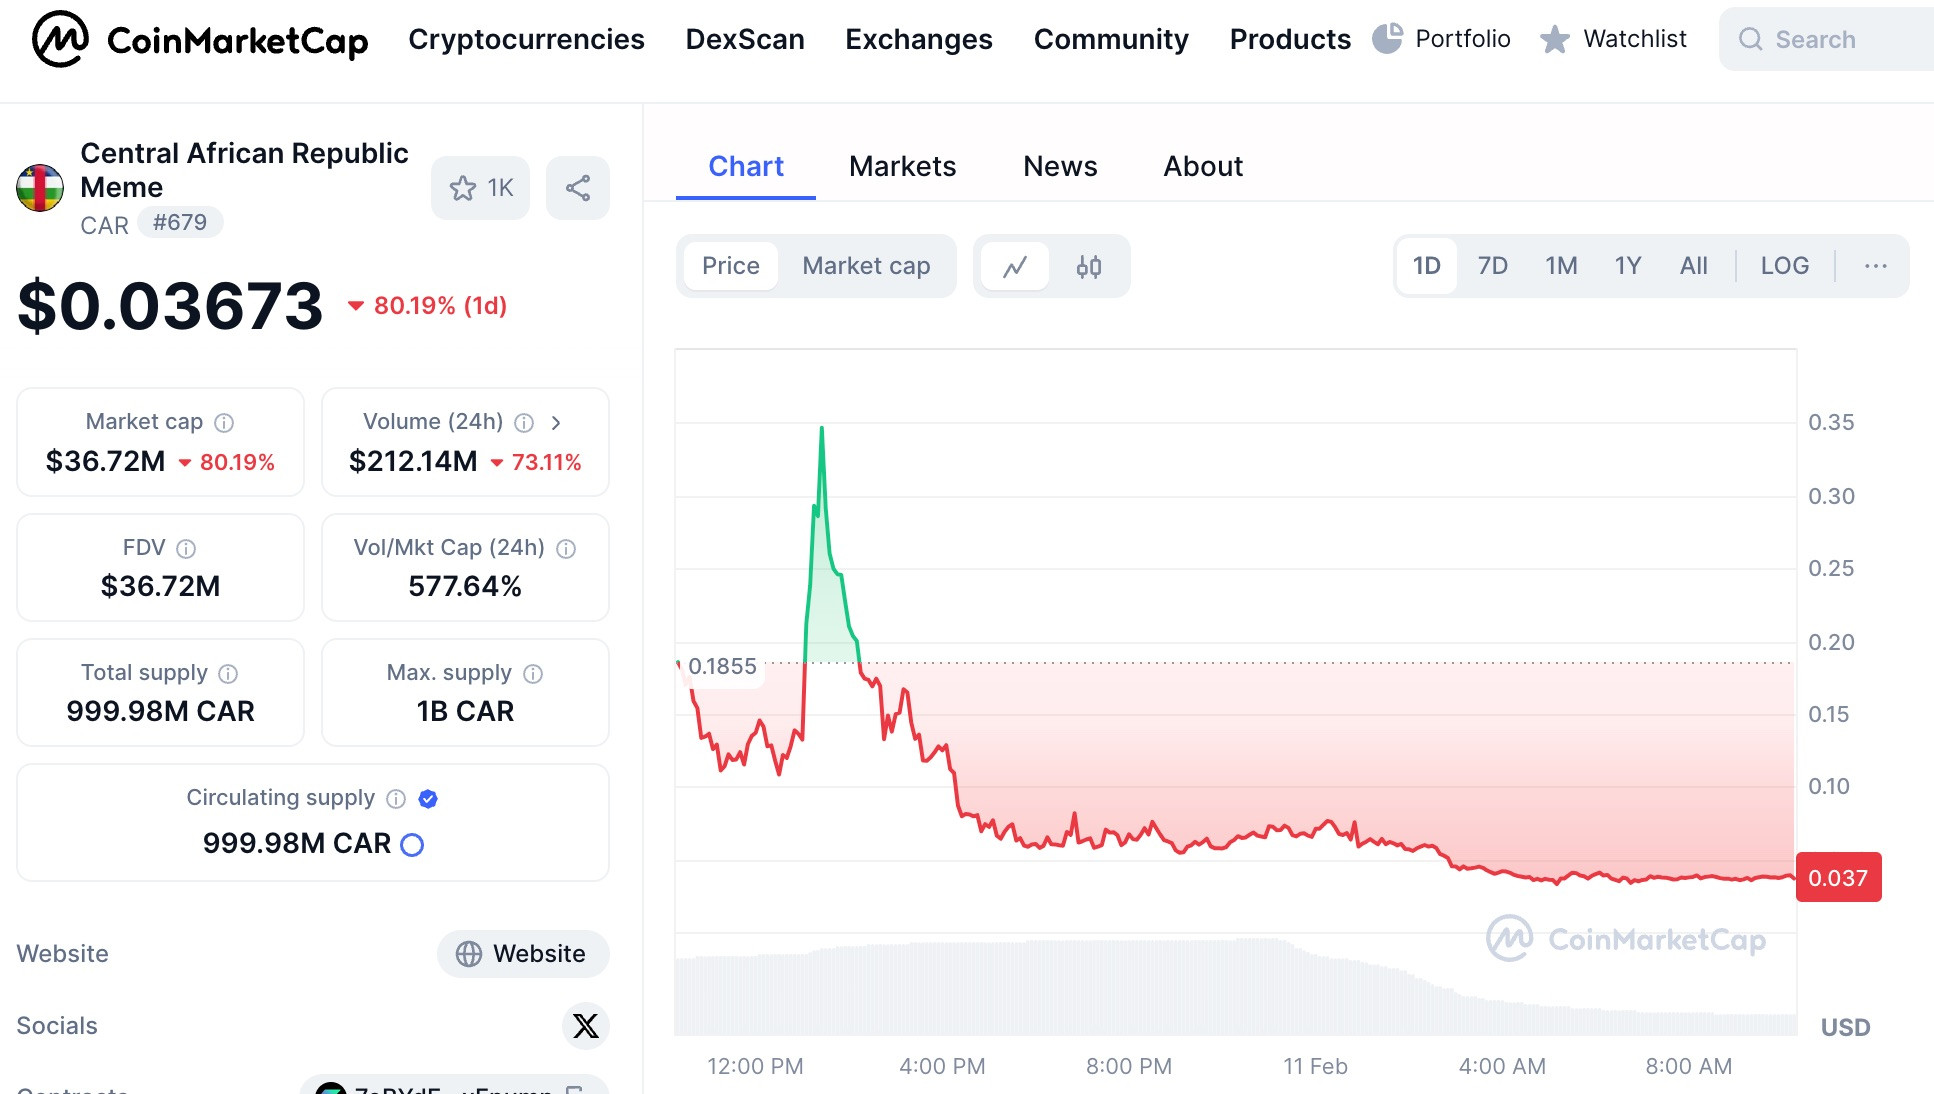1934x1094 pixels.
Task: Open Products menu
Action: [1290, 39]
